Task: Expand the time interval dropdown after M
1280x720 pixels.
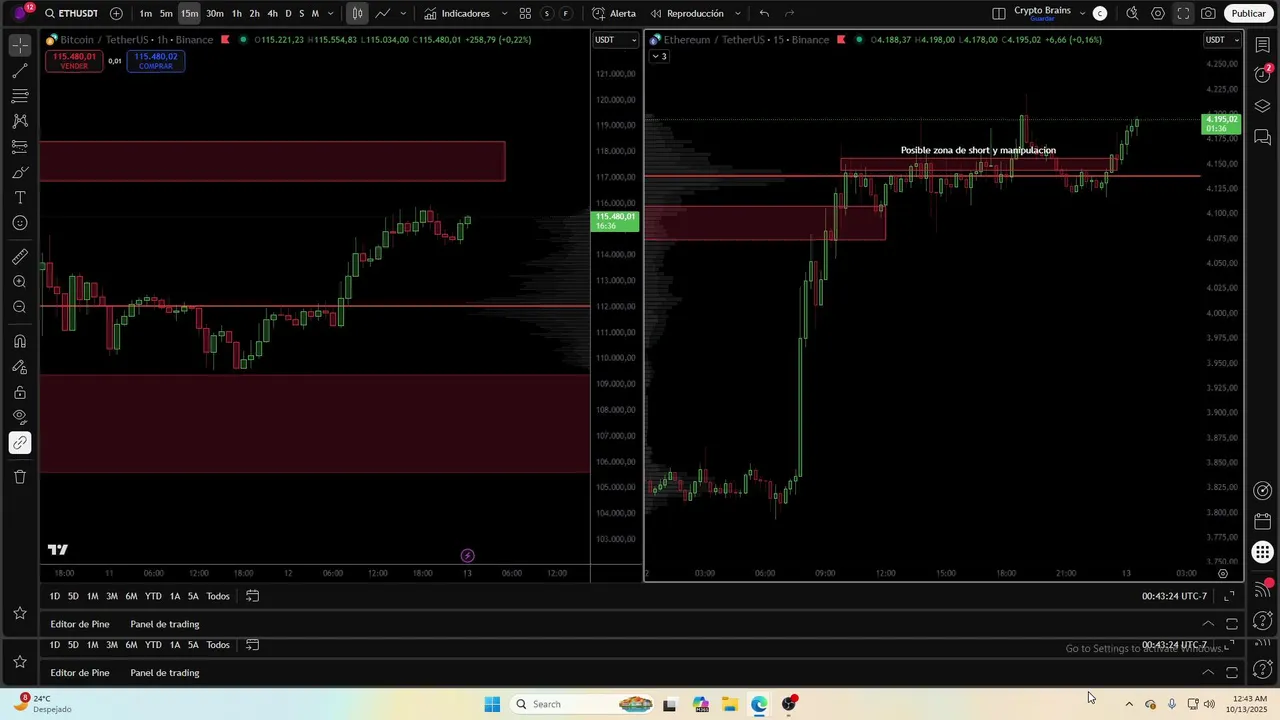Action: tap(330, 13)
